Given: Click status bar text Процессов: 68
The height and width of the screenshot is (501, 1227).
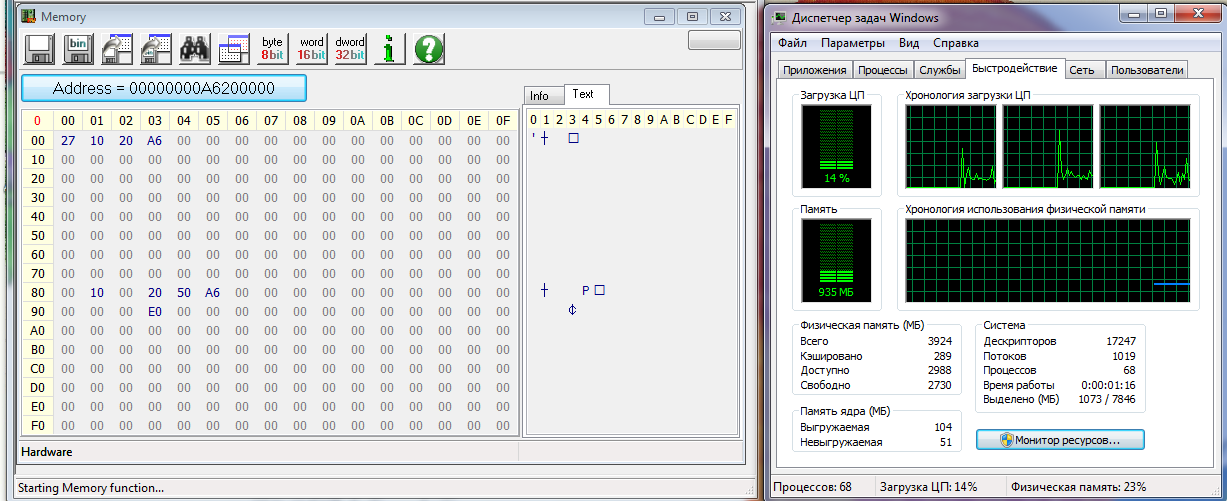Looking at the screenshot, I should click(x=811, y=487).
